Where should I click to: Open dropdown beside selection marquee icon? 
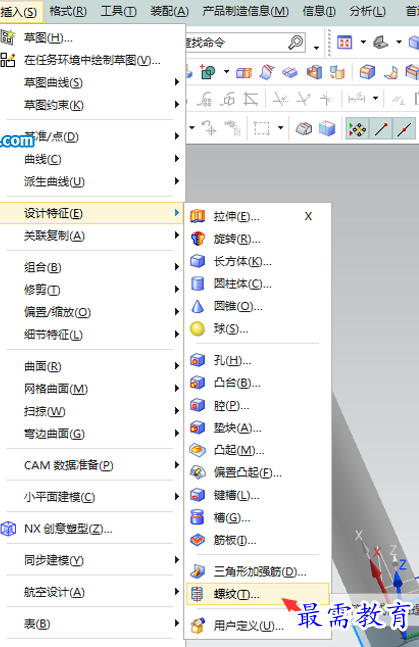[x=281, y=128]
